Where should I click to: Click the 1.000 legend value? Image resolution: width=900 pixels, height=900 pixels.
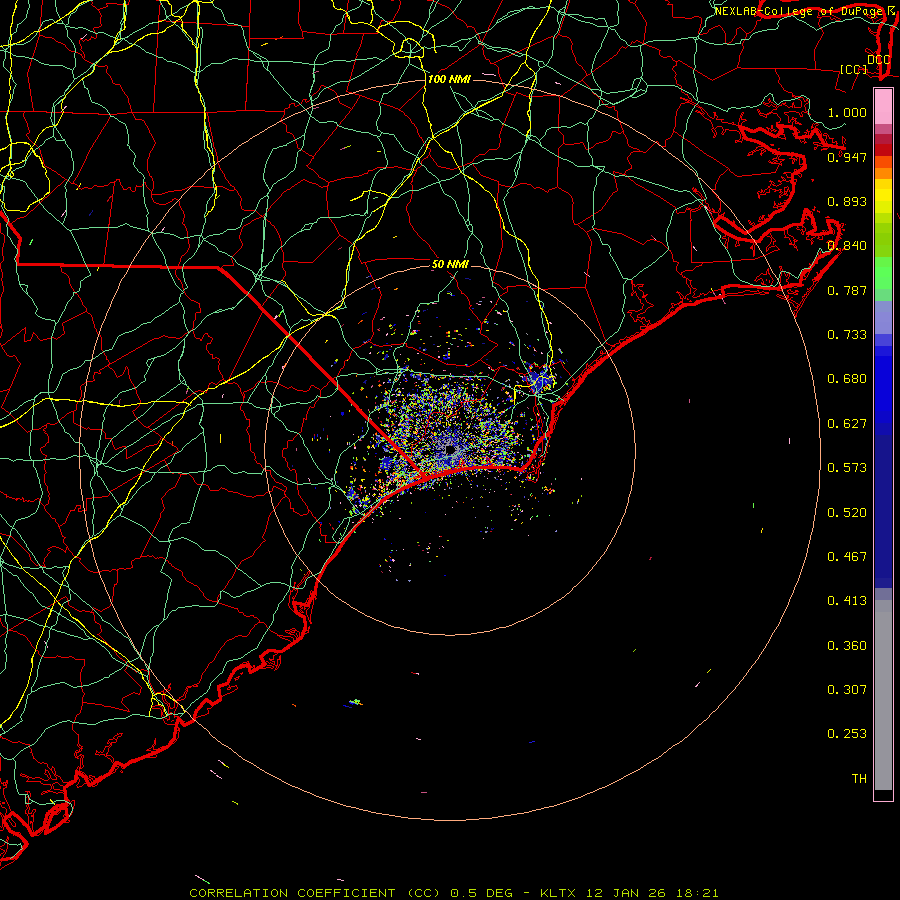[847, 112]
